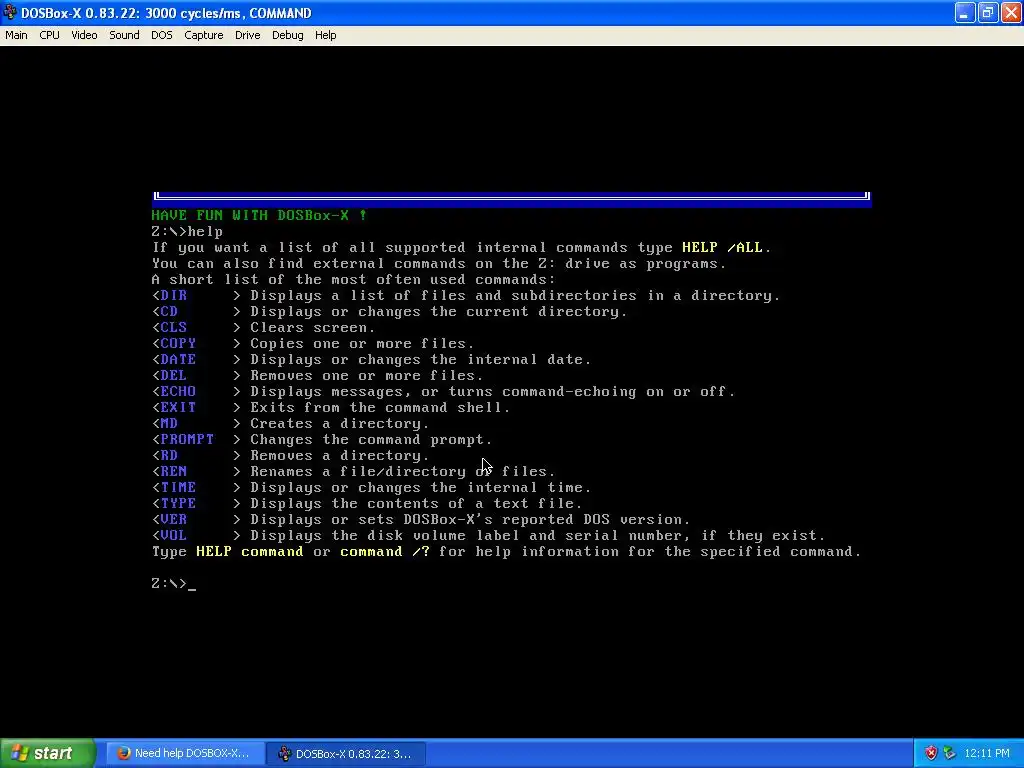This screenshot has width=1024, height=768.
Task: Click the PROMPT command in help list
Action: [x=187, y=440]
